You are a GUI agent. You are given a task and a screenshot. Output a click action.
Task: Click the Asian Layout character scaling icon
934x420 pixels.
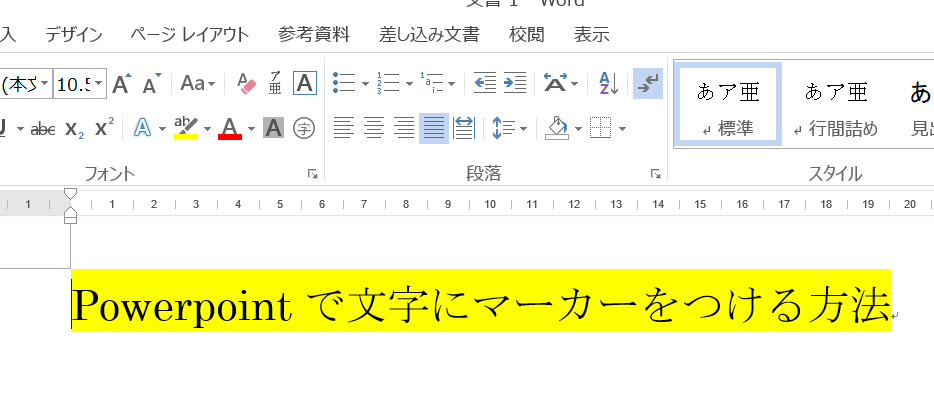click(555, 83)
